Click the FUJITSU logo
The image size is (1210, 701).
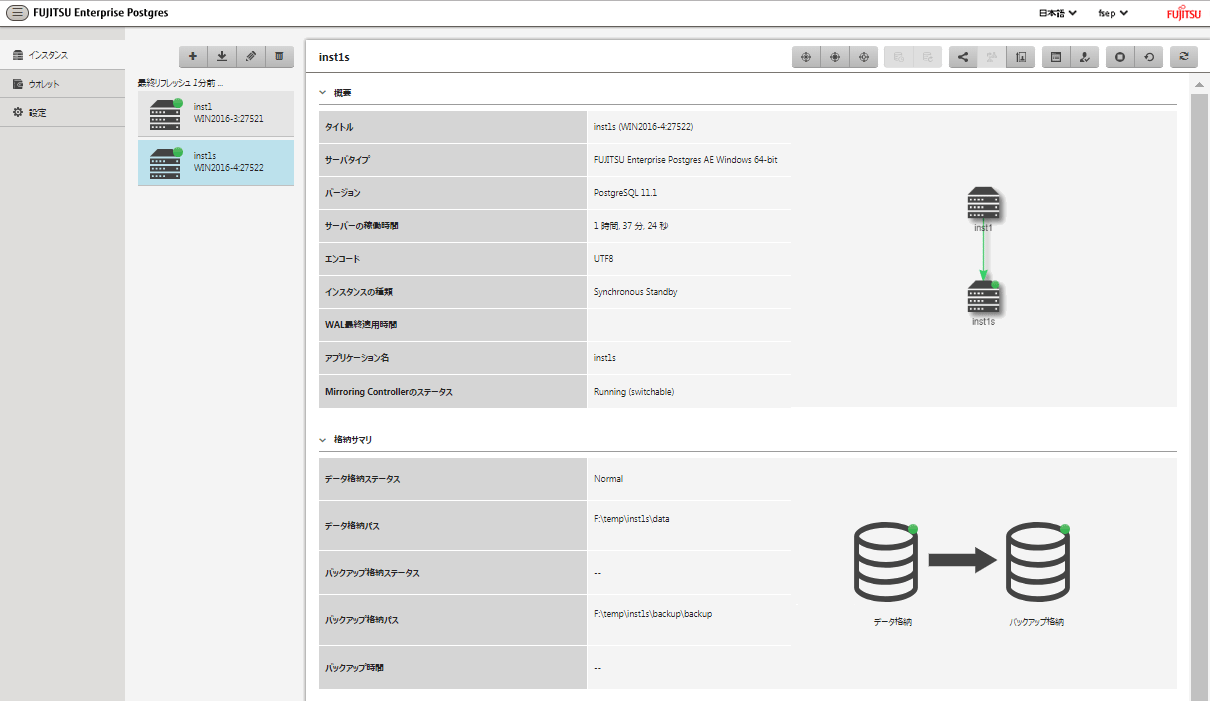coord(1184,14)
